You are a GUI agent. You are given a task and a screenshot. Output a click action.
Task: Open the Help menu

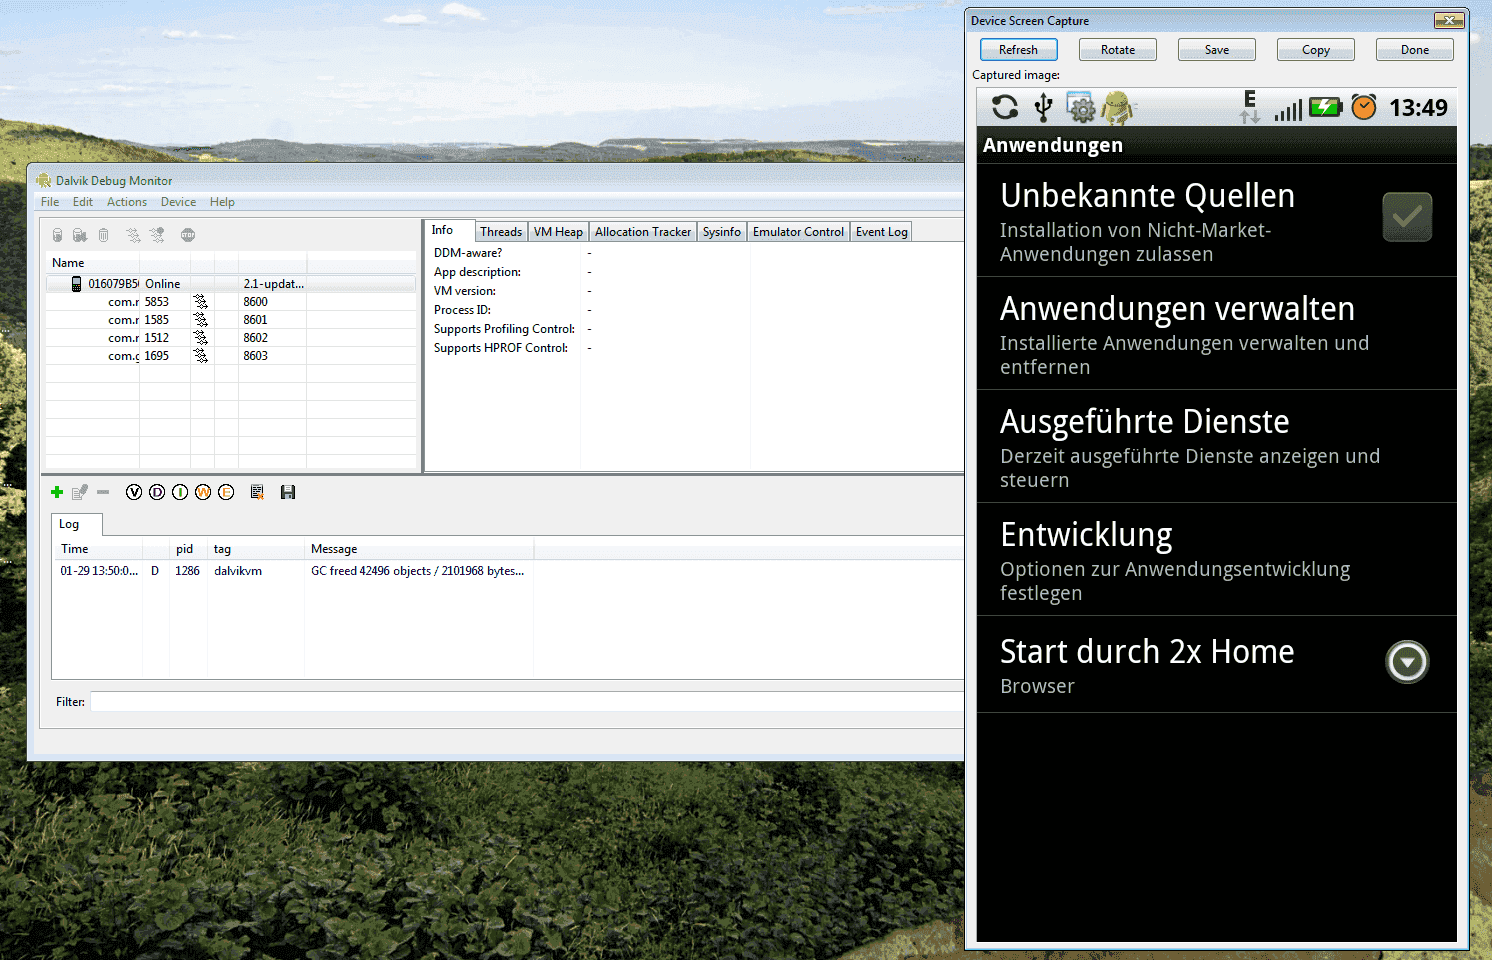point(222,202)
